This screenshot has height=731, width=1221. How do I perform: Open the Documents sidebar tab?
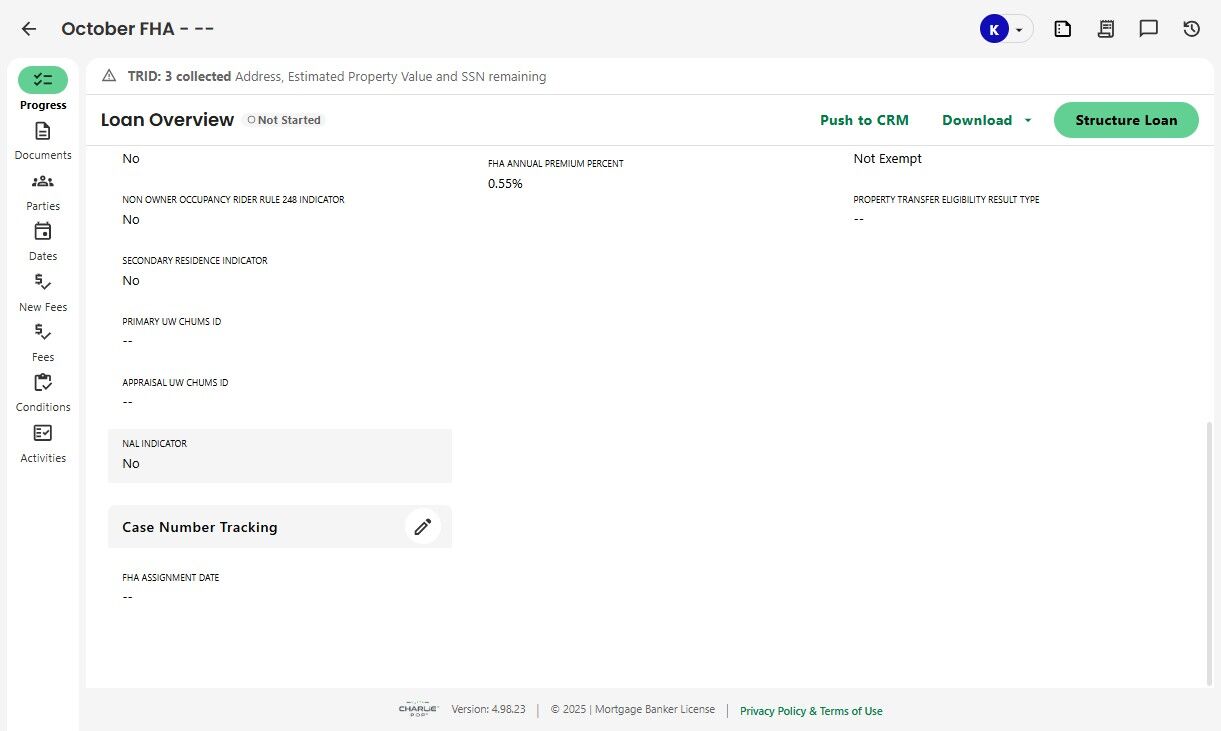pos(43,139)
